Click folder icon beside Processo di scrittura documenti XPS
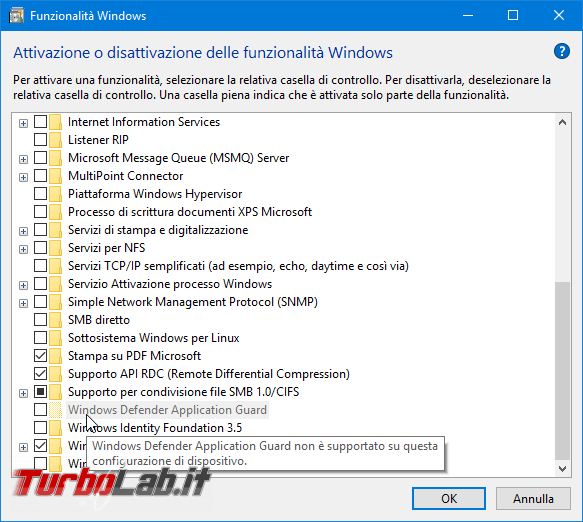Image resolution: width=583 pixels, height=522 pixels. [x=55, y=212]
